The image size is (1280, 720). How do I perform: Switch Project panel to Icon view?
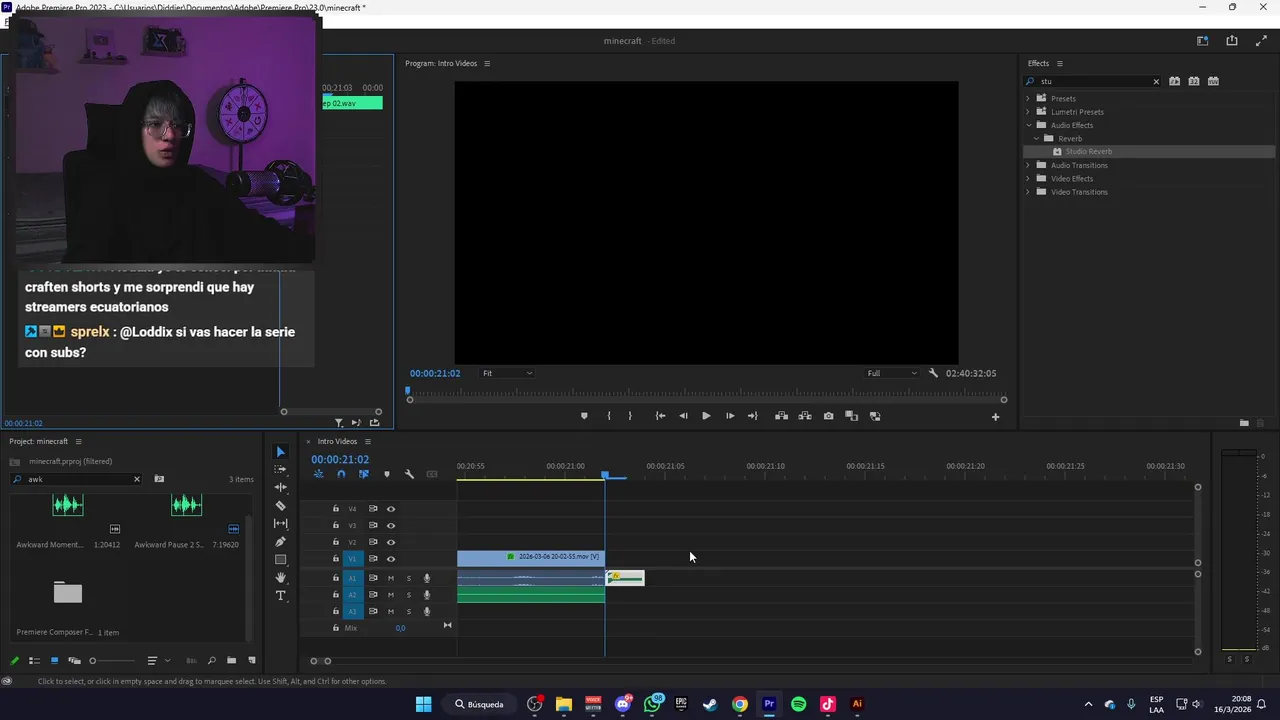pos(54,661)
